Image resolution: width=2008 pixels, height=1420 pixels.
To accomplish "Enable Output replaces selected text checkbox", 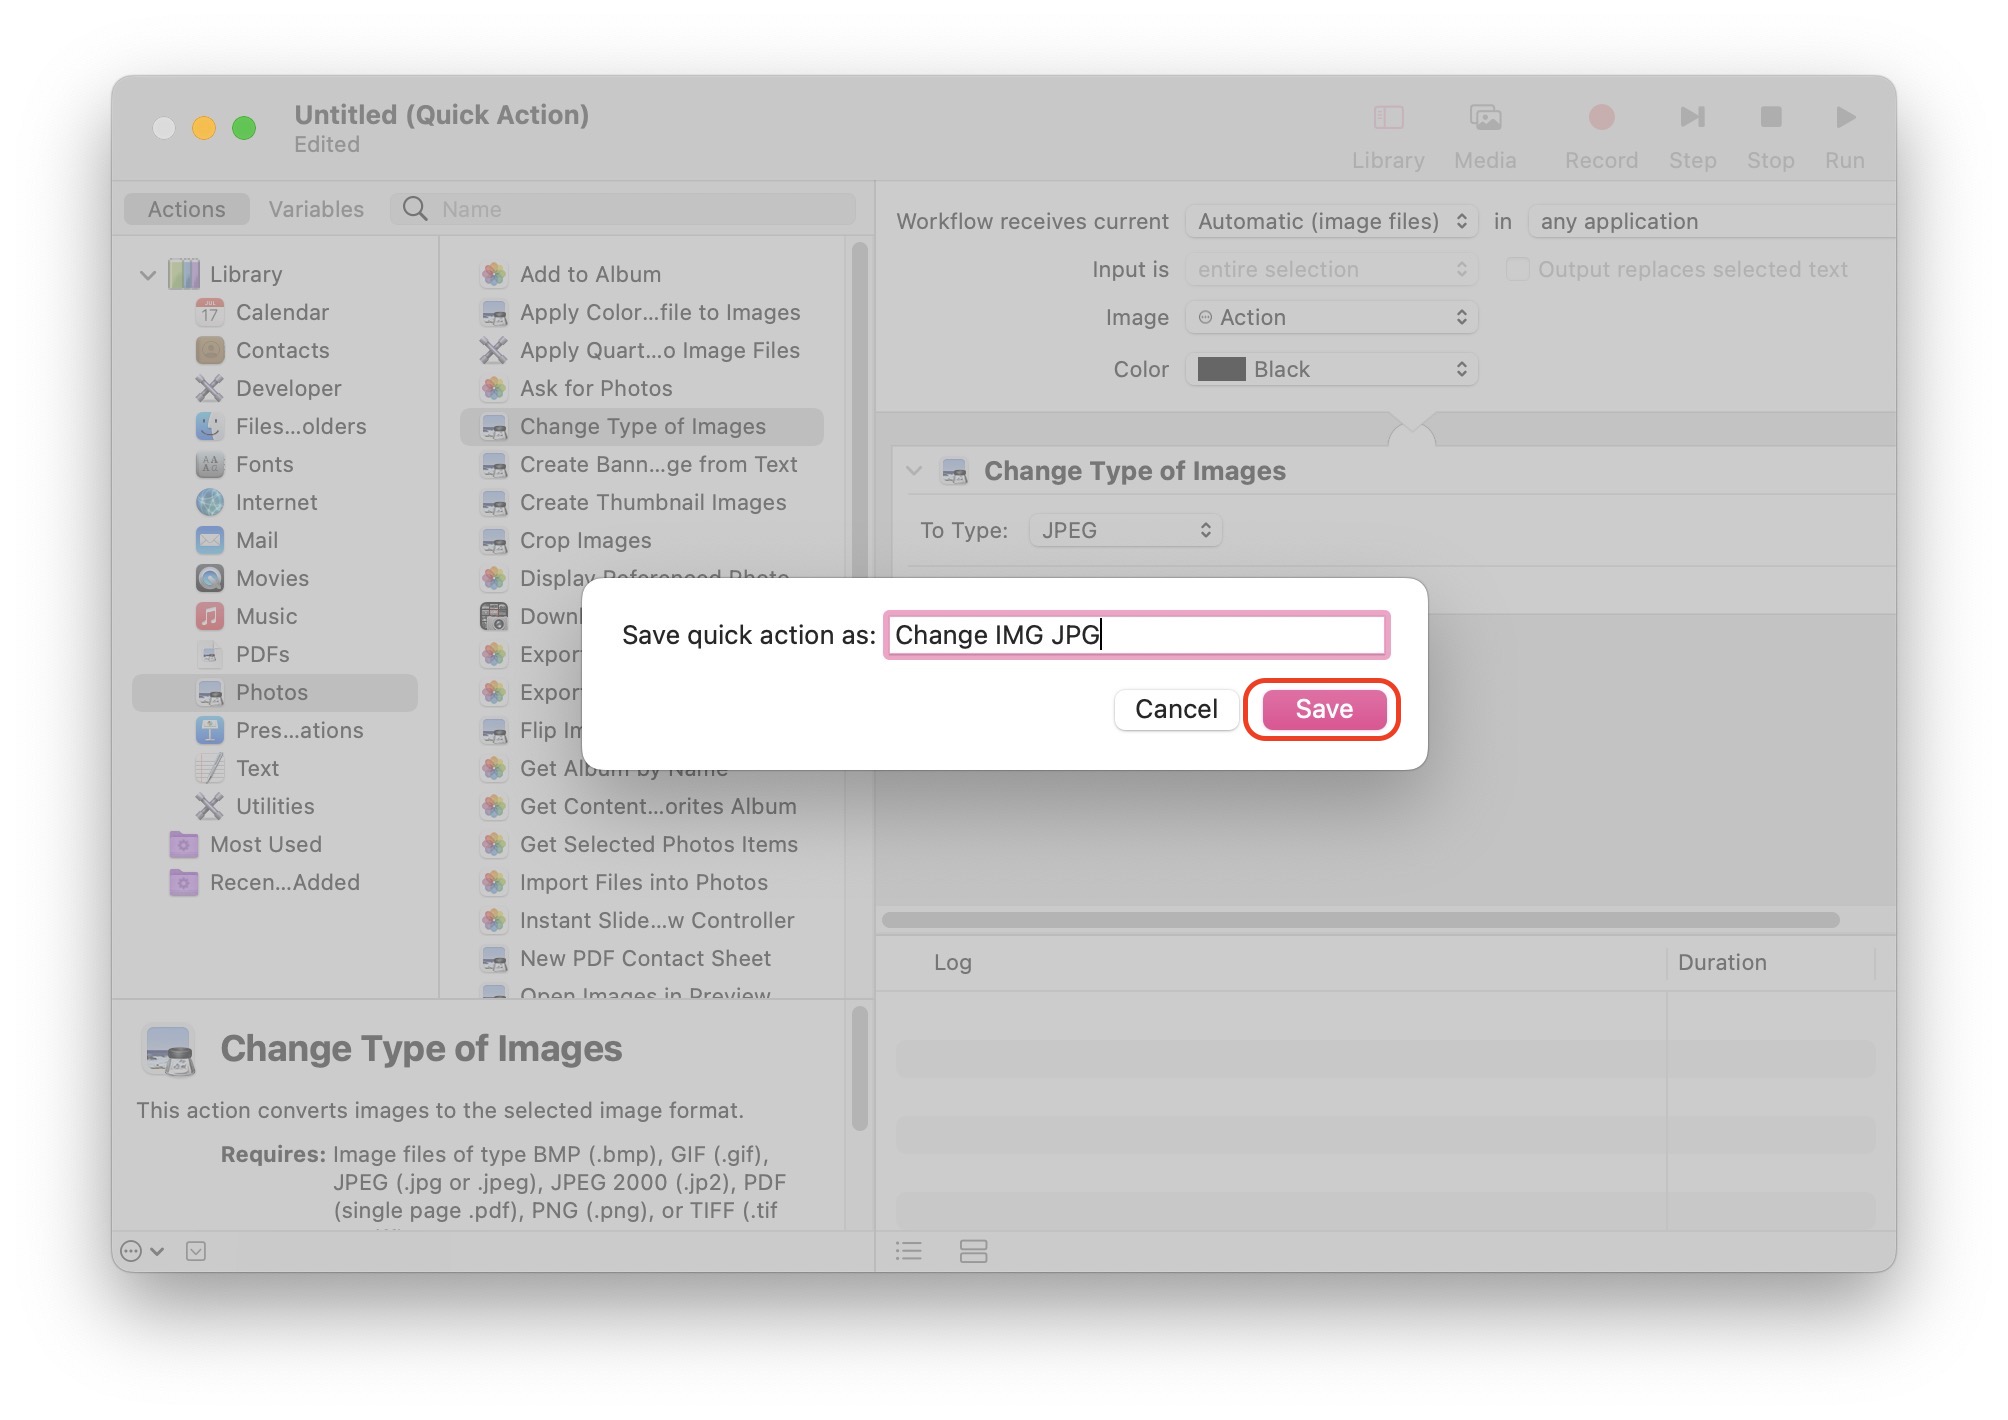I will pos(1517,269).
